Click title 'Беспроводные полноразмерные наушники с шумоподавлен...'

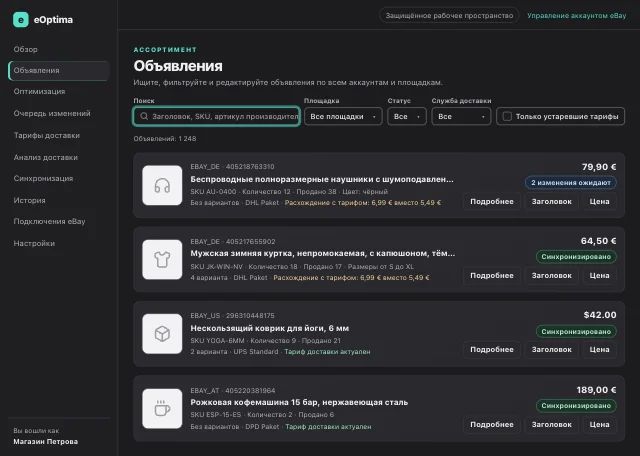click(x=322, y=179)
